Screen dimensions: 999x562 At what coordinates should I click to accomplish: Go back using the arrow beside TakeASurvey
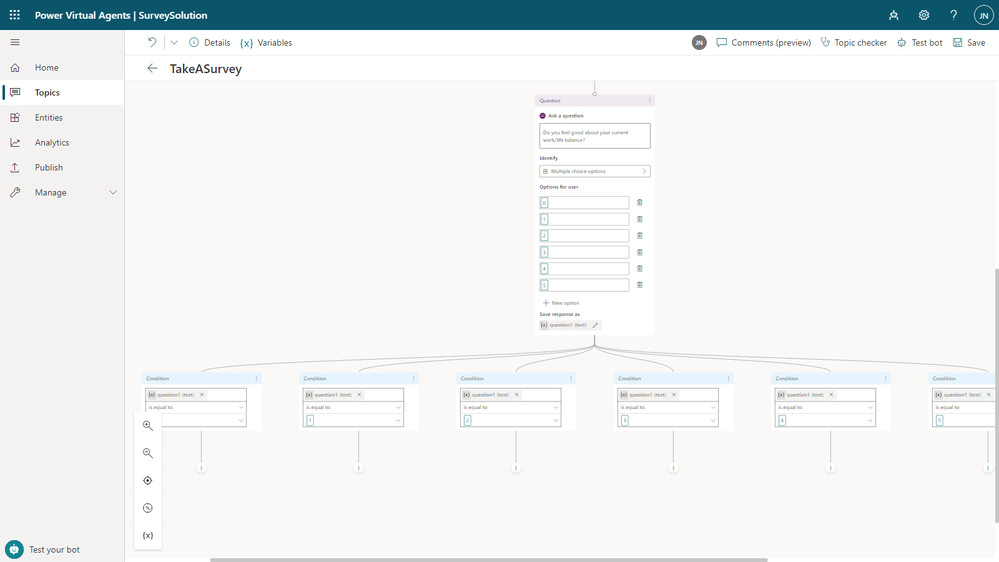(152, 68)
